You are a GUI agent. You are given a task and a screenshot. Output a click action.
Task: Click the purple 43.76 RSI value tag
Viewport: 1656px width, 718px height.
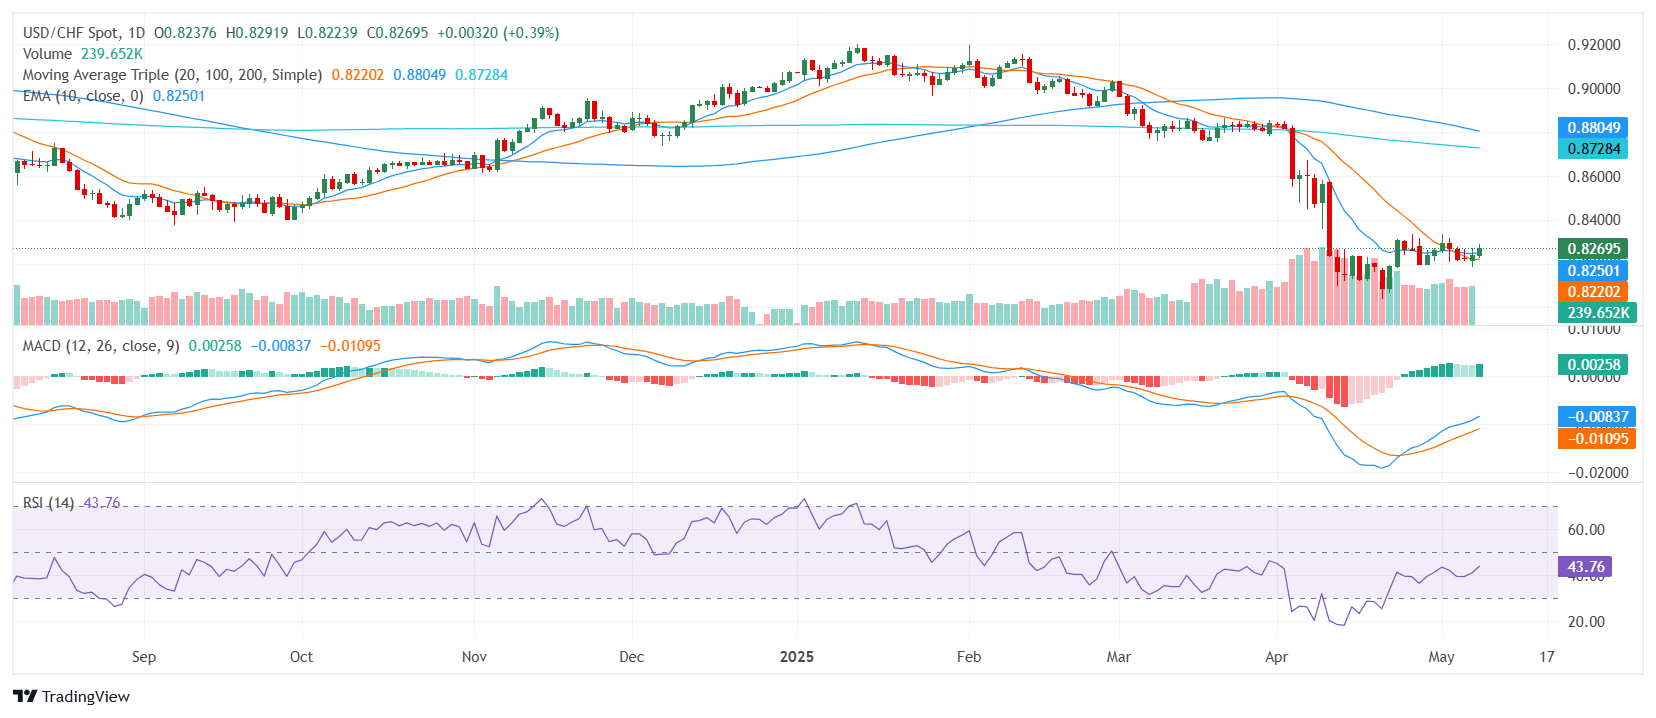pos(1585,567)
